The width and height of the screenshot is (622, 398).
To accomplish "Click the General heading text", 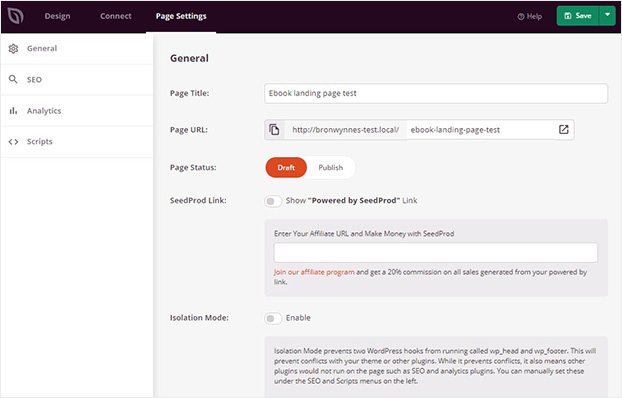I will (x=189, y=58).
